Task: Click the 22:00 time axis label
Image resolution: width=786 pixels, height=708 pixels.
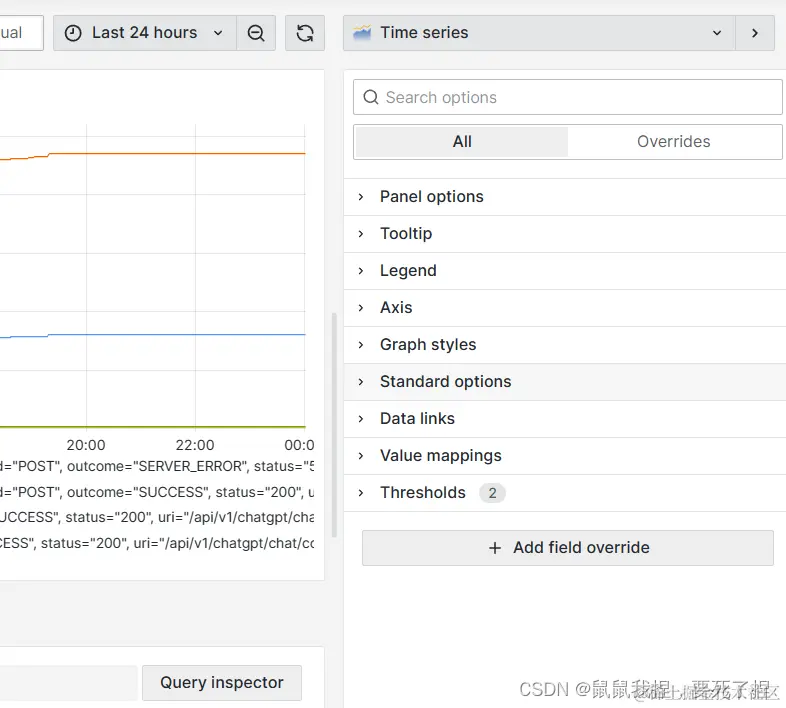Action: (x=195, y=445)
